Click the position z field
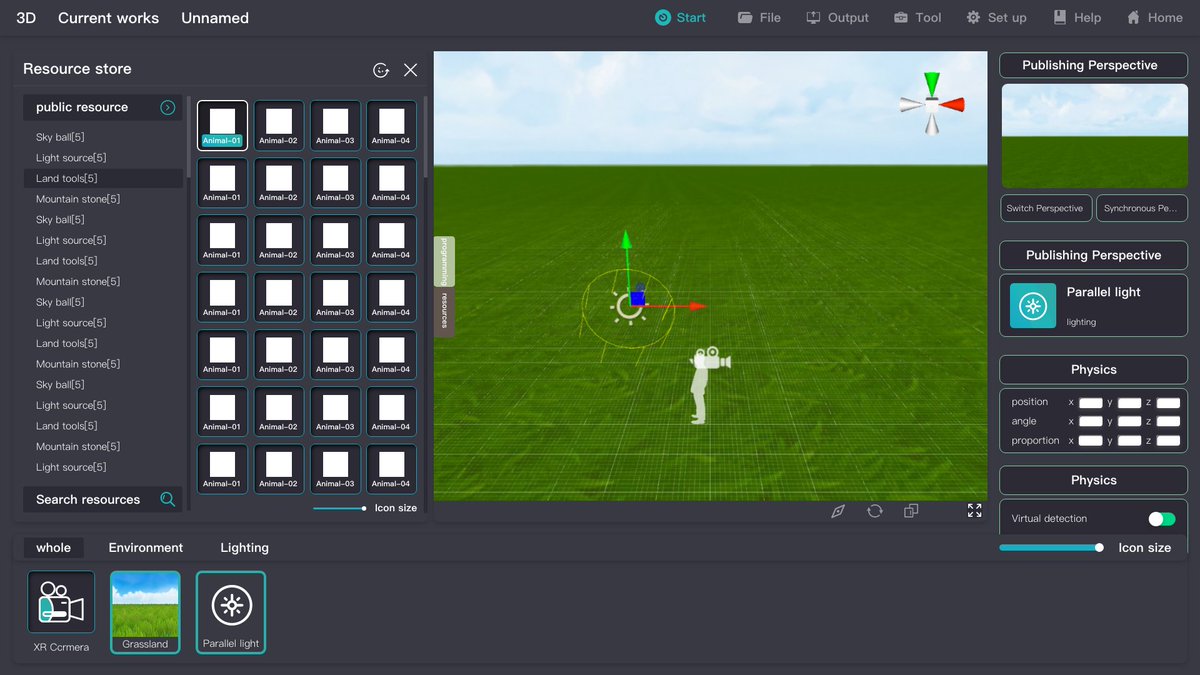Image resolution: width=1200 pixels, height=675 pixels. [x=1168, y=403]
